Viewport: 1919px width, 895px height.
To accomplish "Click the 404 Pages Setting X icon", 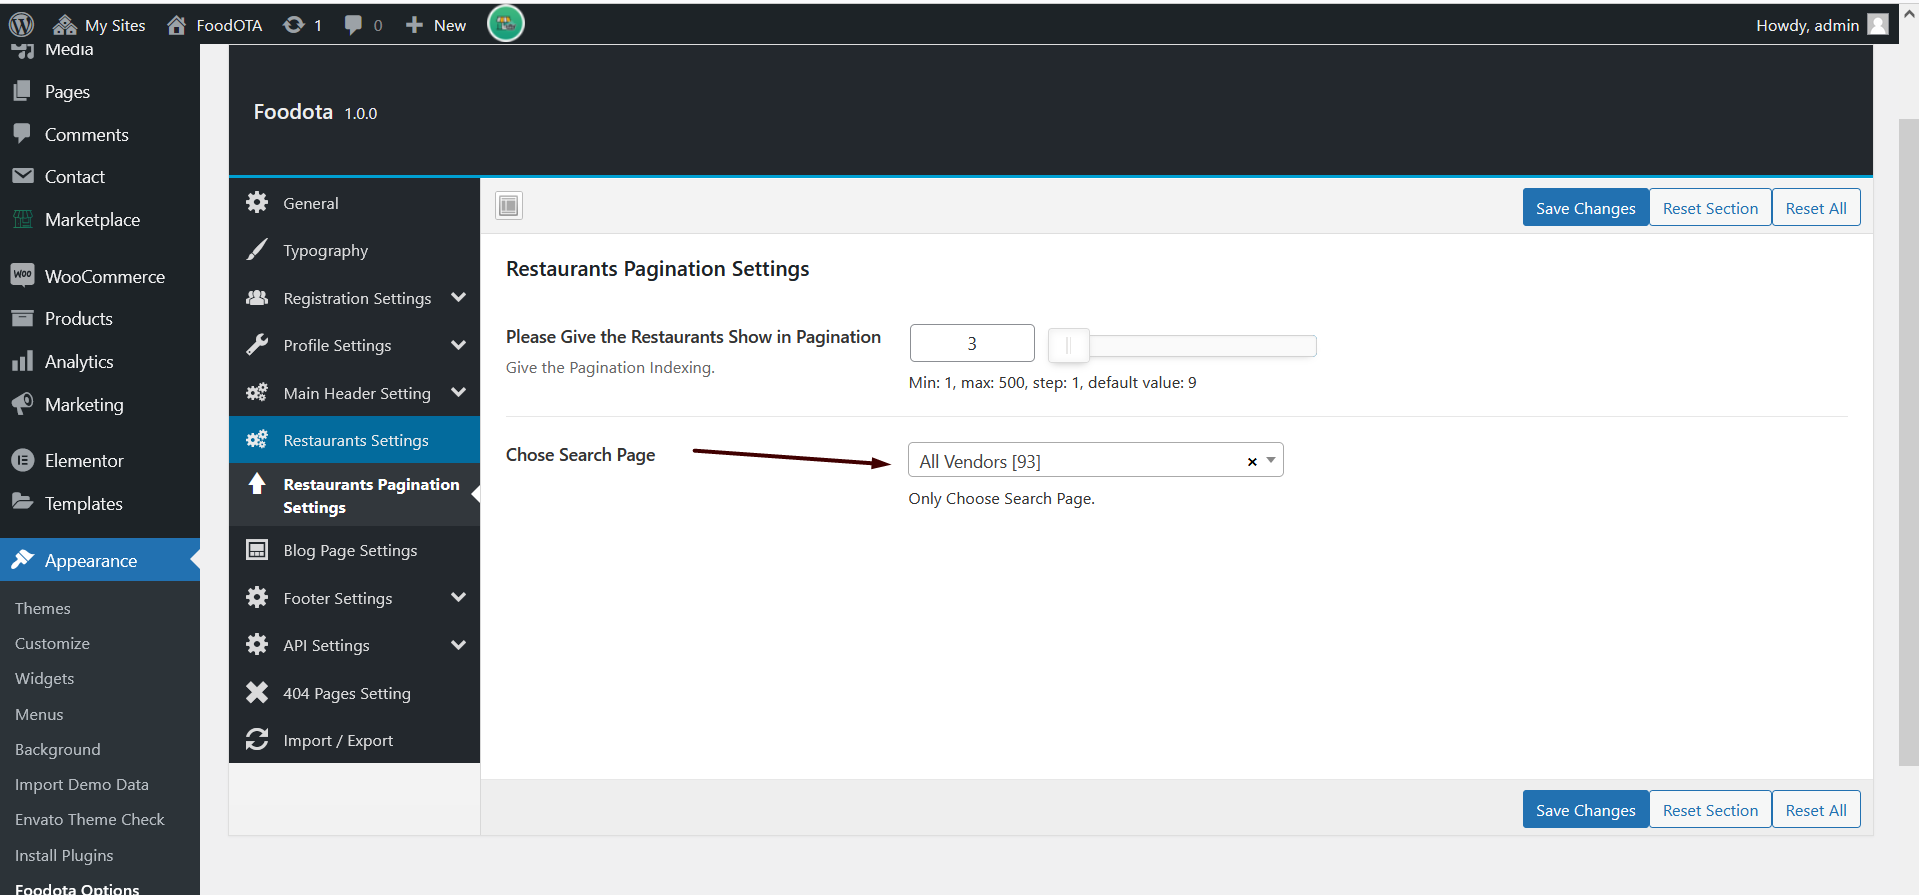I will 257,693.
